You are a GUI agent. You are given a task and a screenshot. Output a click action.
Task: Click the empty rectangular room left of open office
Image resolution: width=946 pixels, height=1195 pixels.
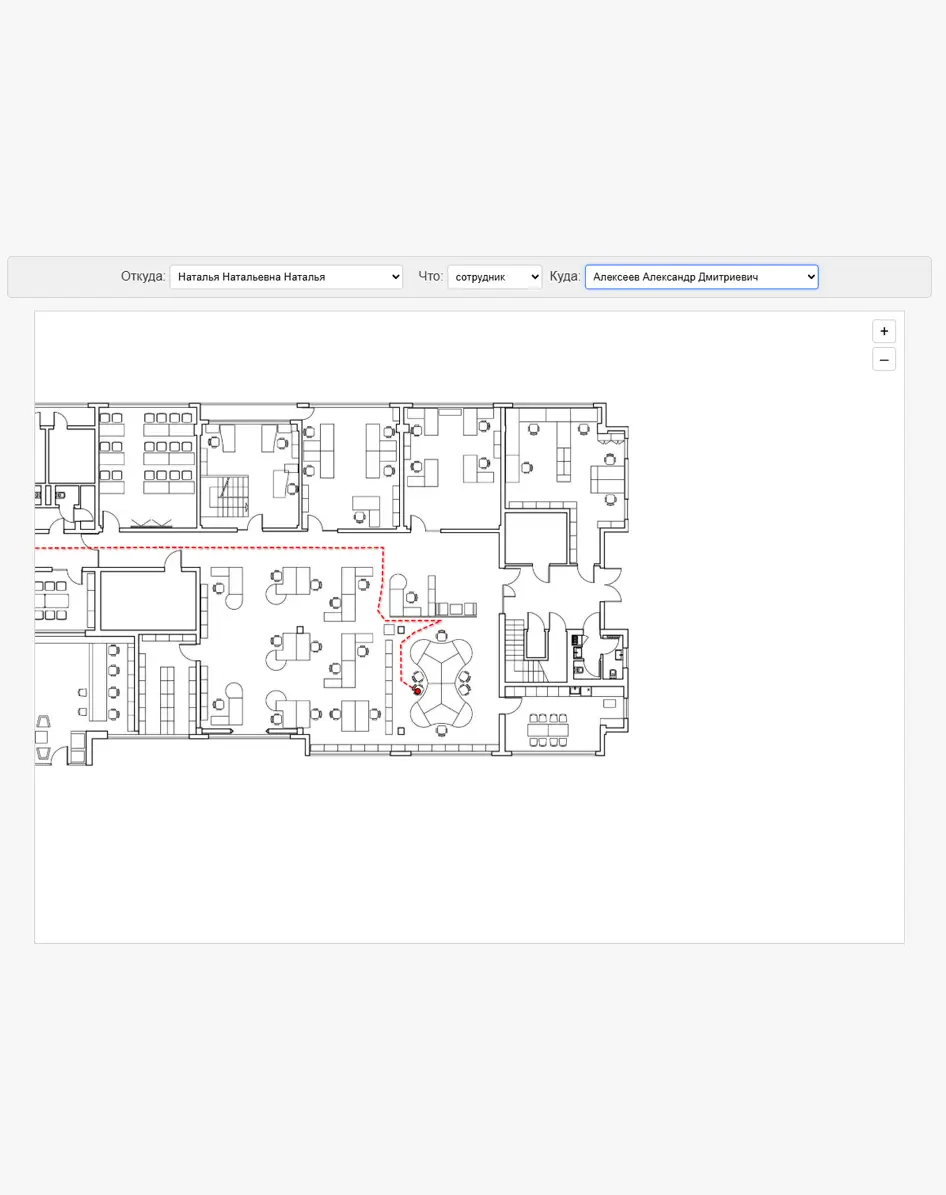(145, 601)
